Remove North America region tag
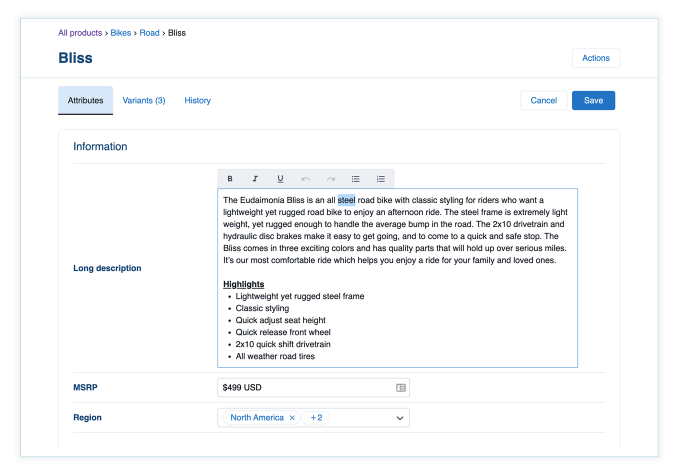 (292, 417)
